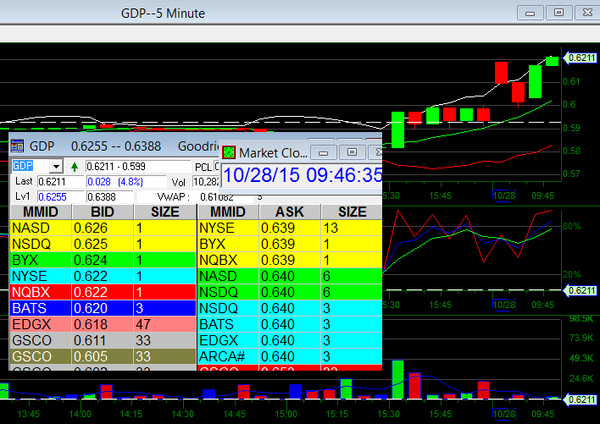This screenshot has height=424, width=600.
Task: Open the GDP symbol dropdown arrow
Action: click(x=55, y=166)
